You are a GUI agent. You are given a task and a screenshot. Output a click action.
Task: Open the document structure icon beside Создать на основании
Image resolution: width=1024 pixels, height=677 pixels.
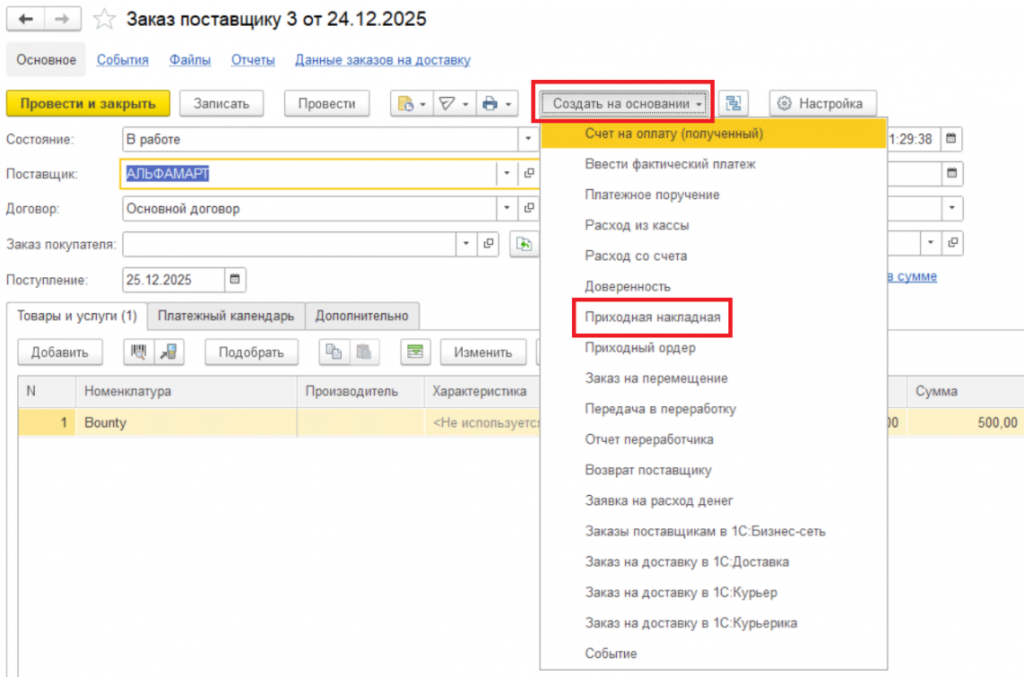pyautogui.click(x=733, y=103)
